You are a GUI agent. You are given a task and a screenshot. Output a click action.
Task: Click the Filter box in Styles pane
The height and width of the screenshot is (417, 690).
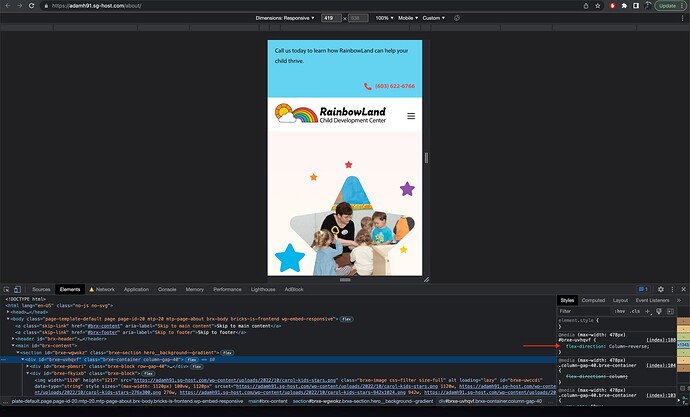pos(584,311)
